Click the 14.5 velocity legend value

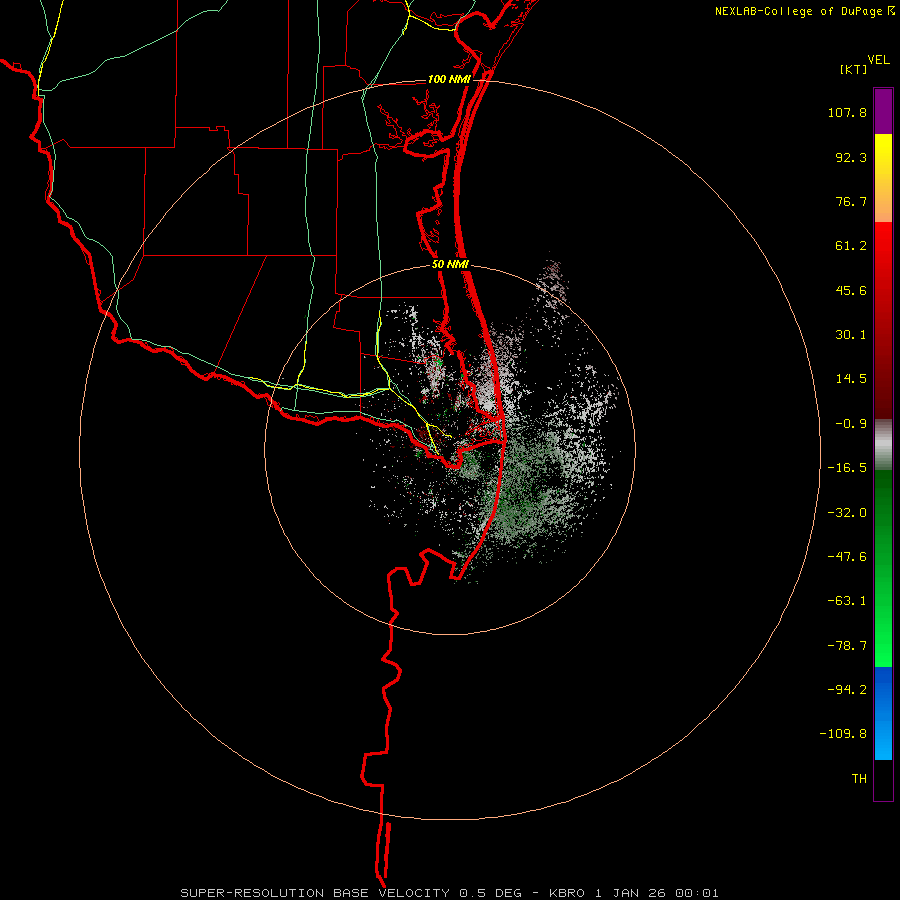[x=851, y=379]
